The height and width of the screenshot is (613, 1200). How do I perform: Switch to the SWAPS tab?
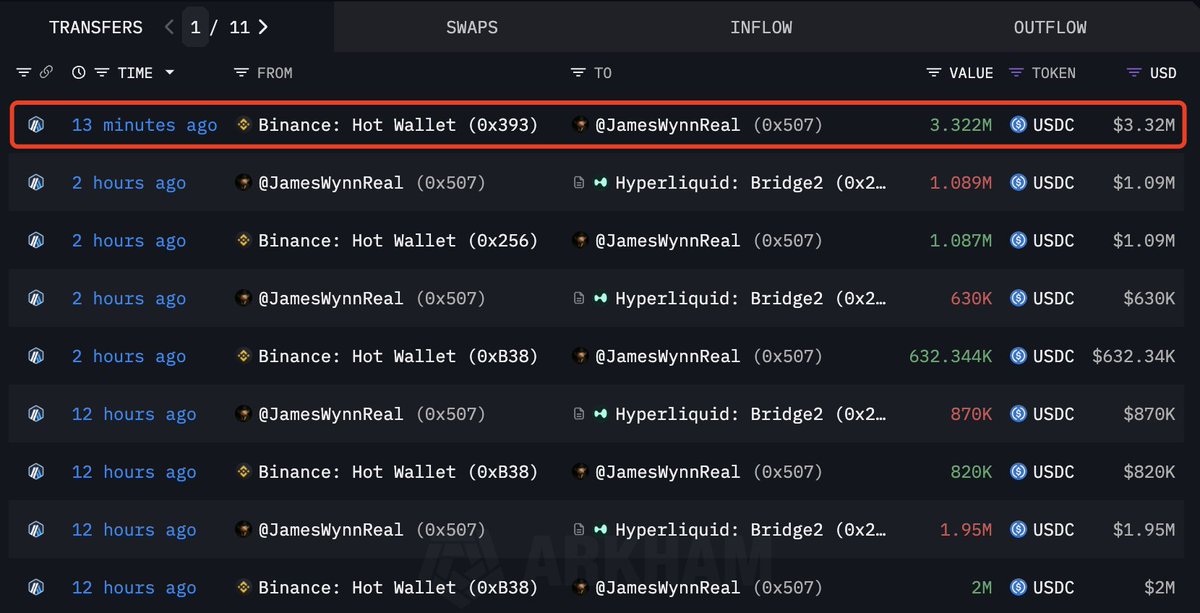[472, 27]
